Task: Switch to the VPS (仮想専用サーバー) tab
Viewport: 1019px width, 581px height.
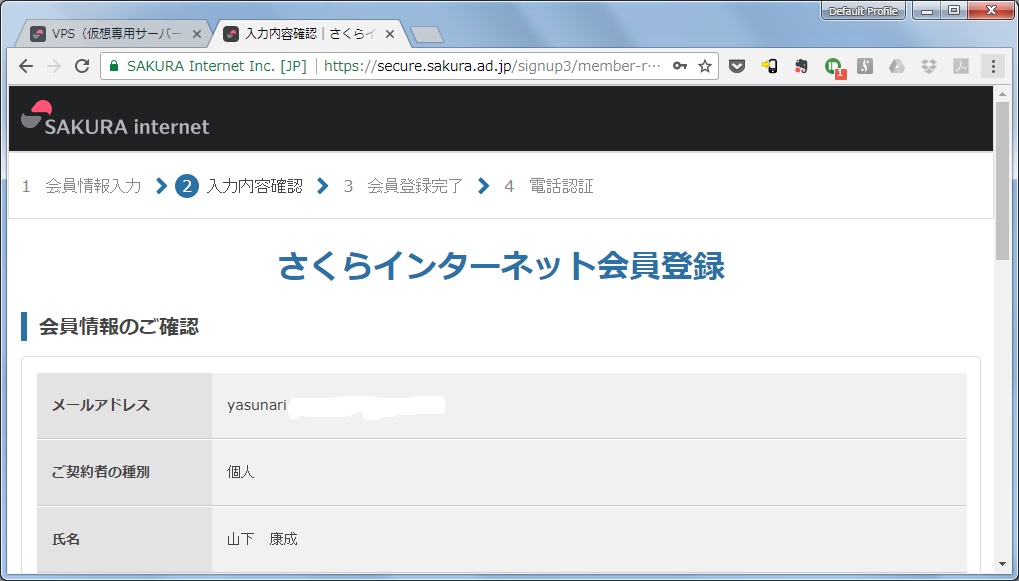Action: 110,34
